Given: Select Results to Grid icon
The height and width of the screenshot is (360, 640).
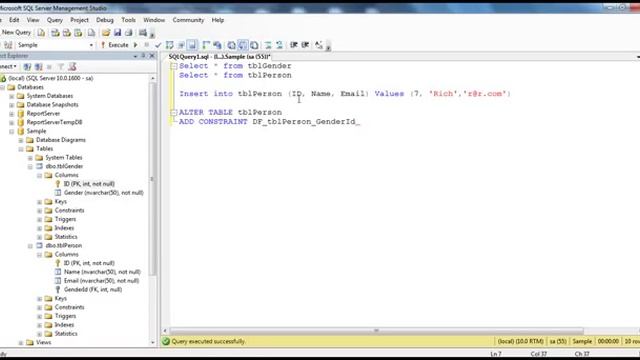Looking at the screenshot, I should click(243, 45).
